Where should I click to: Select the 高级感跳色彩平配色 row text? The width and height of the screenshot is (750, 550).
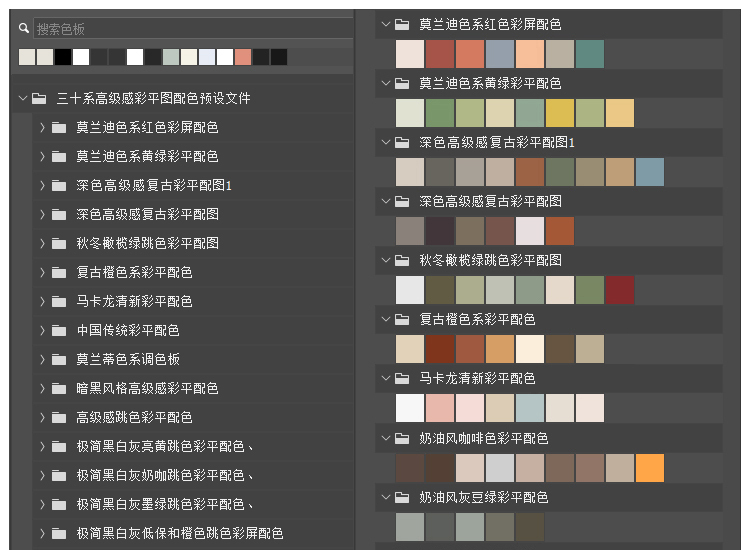click(x=134, y=418)
